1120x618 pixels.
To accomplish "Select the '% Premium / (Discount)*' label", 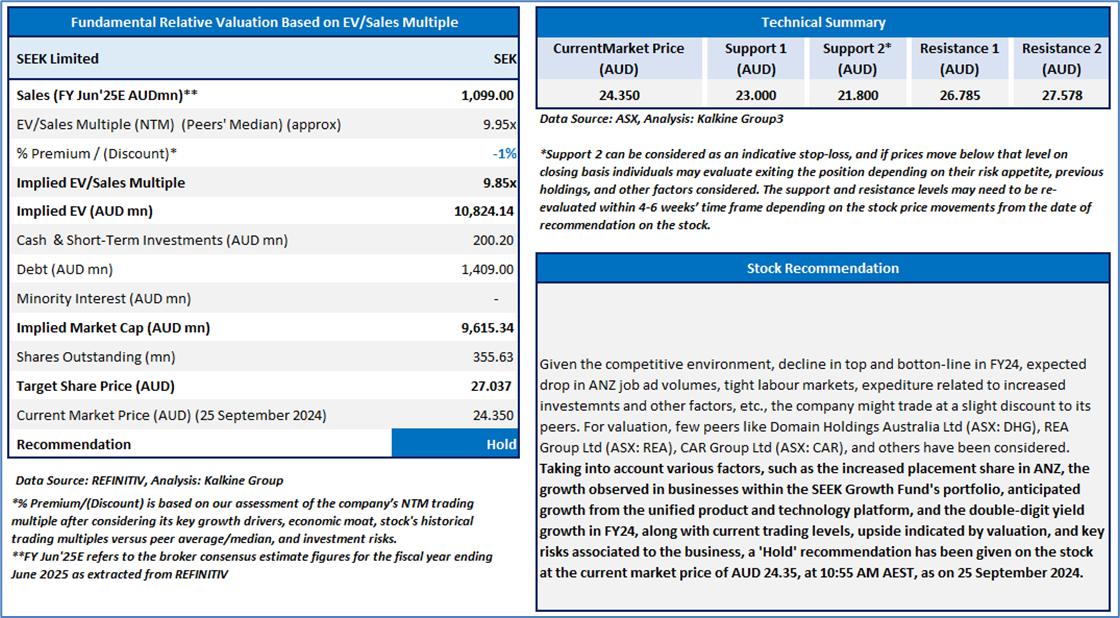I will click(x=96, y=153).
